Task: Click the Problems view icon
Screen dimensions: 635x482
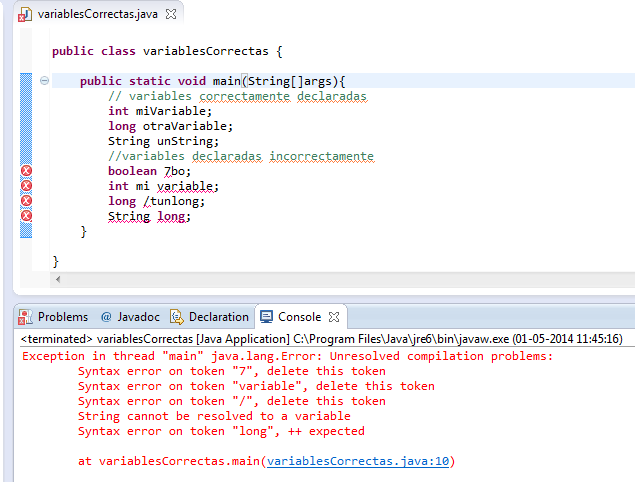Action: (x=25, y=318)
